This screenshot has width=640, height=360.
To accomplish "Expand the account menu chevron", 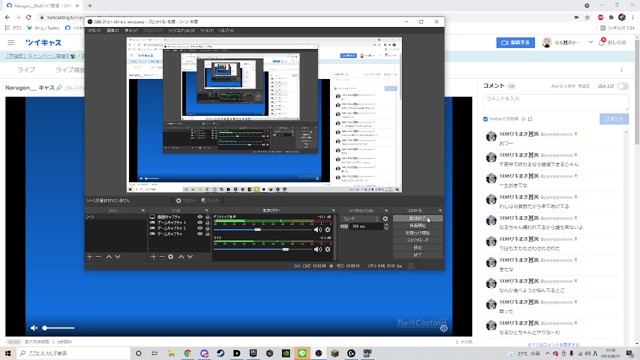I will click(591, 42).
